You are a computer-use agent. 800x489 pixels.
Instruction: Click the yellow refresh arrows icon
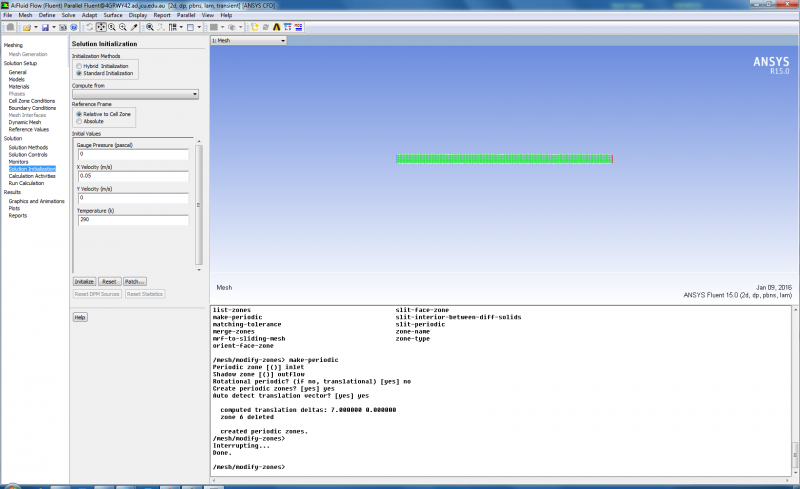tap(255, 27)
